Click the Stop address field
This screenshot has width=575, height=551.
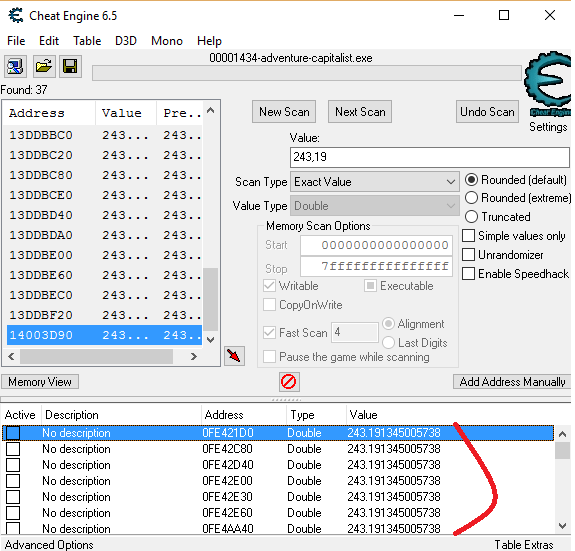(376, 267)
